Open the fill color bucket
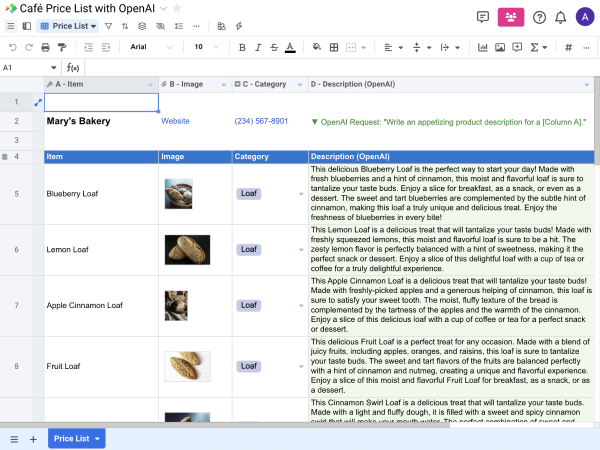600x450 pixels. pos(316,47)
